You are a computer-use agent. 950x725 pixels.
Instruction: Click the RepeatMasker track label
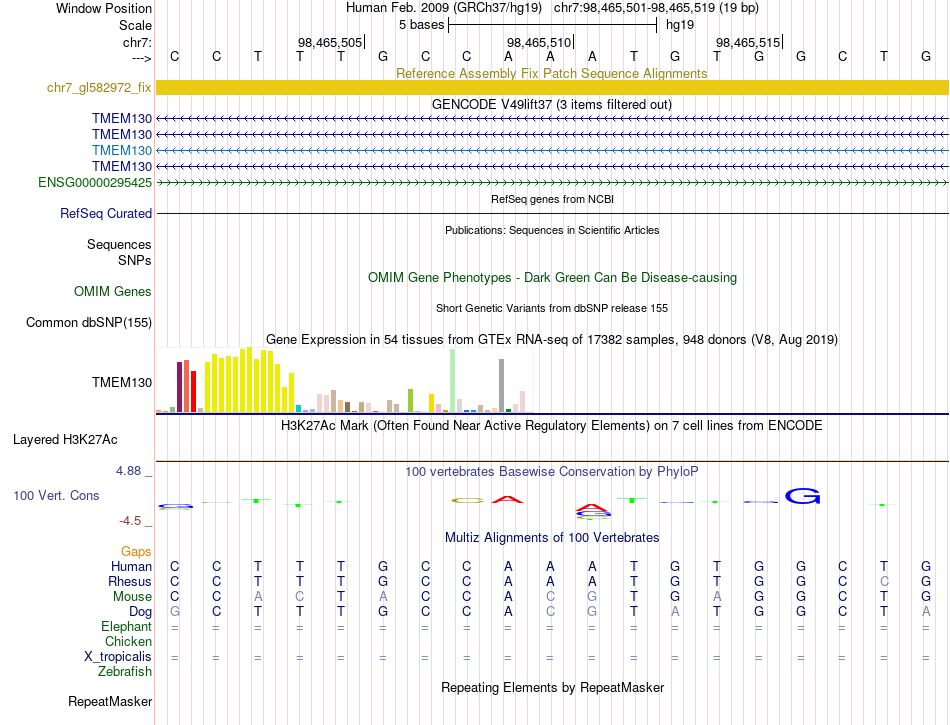point(110,701)
